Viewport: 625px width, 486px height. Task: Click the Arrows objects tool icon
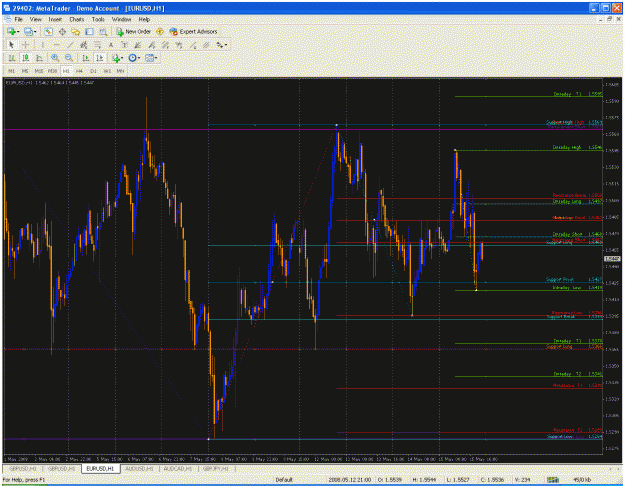pos(220,45)
